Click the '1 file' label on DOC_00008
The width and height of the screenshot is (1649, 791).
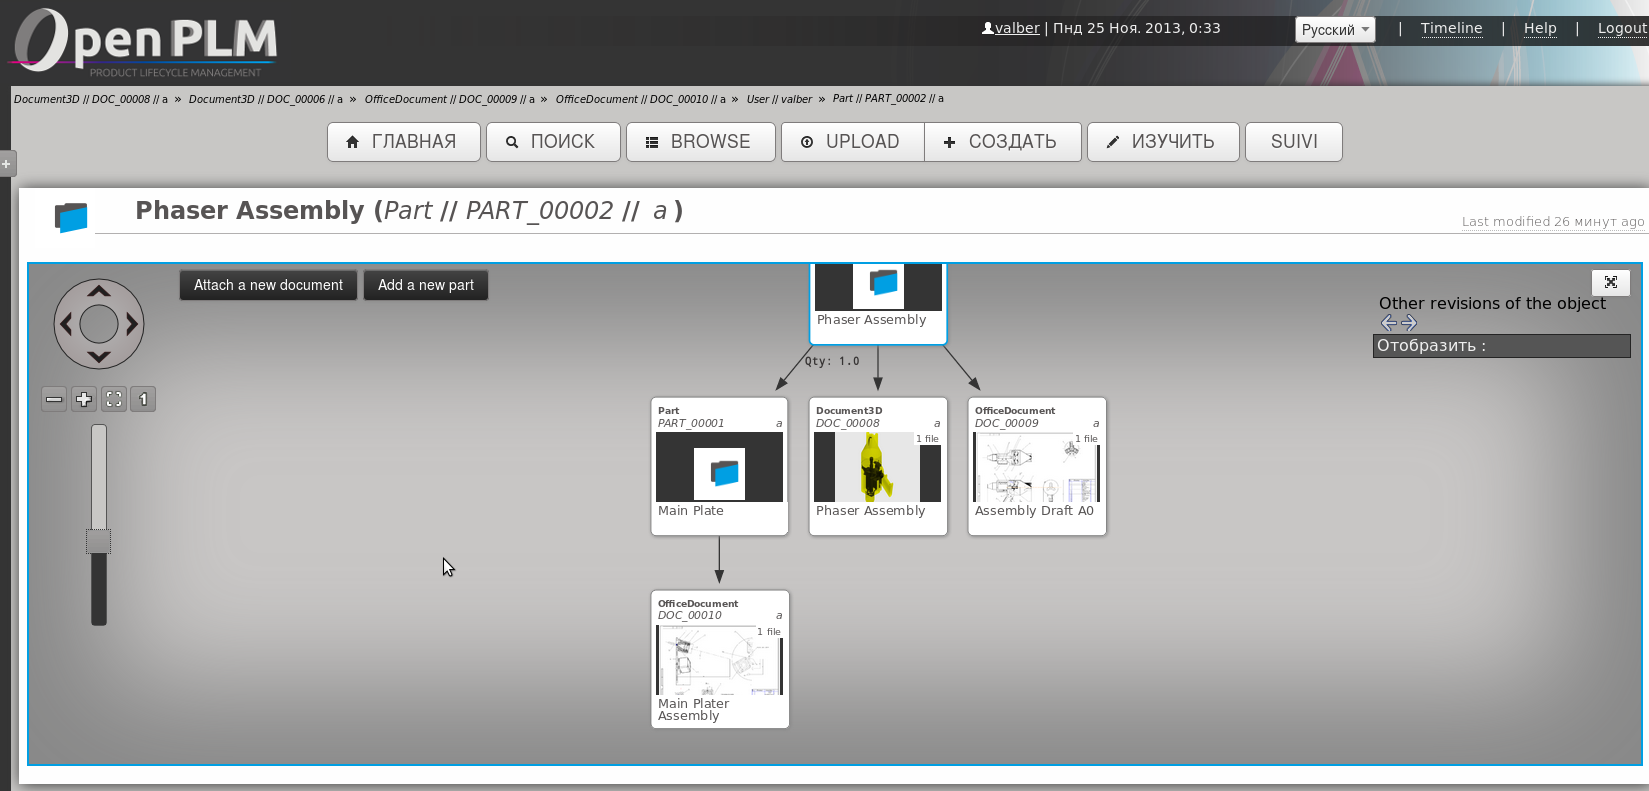point(927,439)
